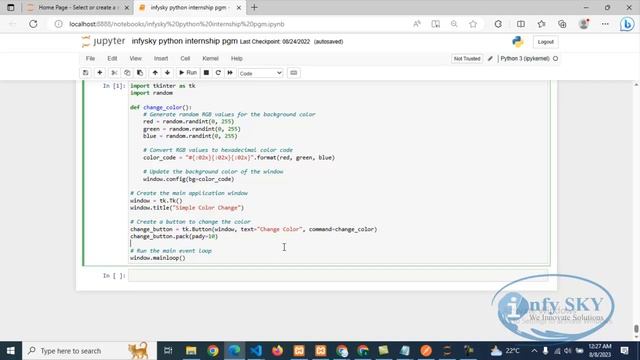
Task: Click the Not Trusted button
Action: pos(467,58)
